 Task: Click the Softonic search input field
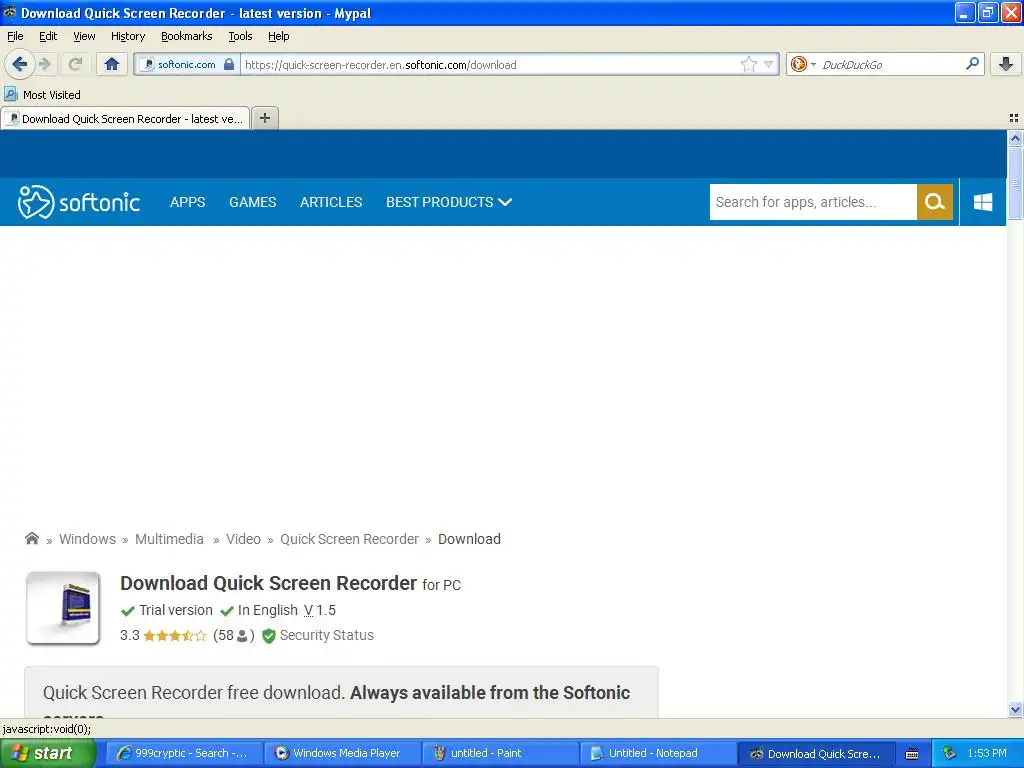pyautogui.click(x=813, y=202)
